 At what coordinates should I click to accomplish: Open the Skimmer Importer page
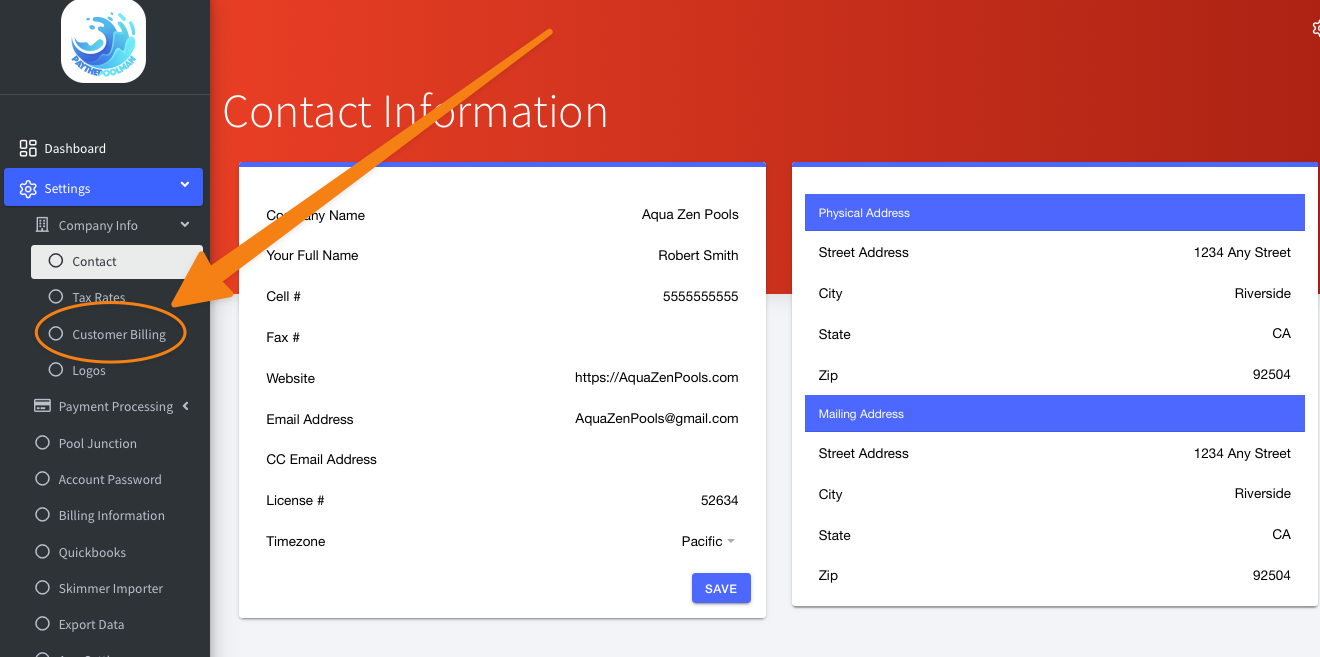(110, 588)
